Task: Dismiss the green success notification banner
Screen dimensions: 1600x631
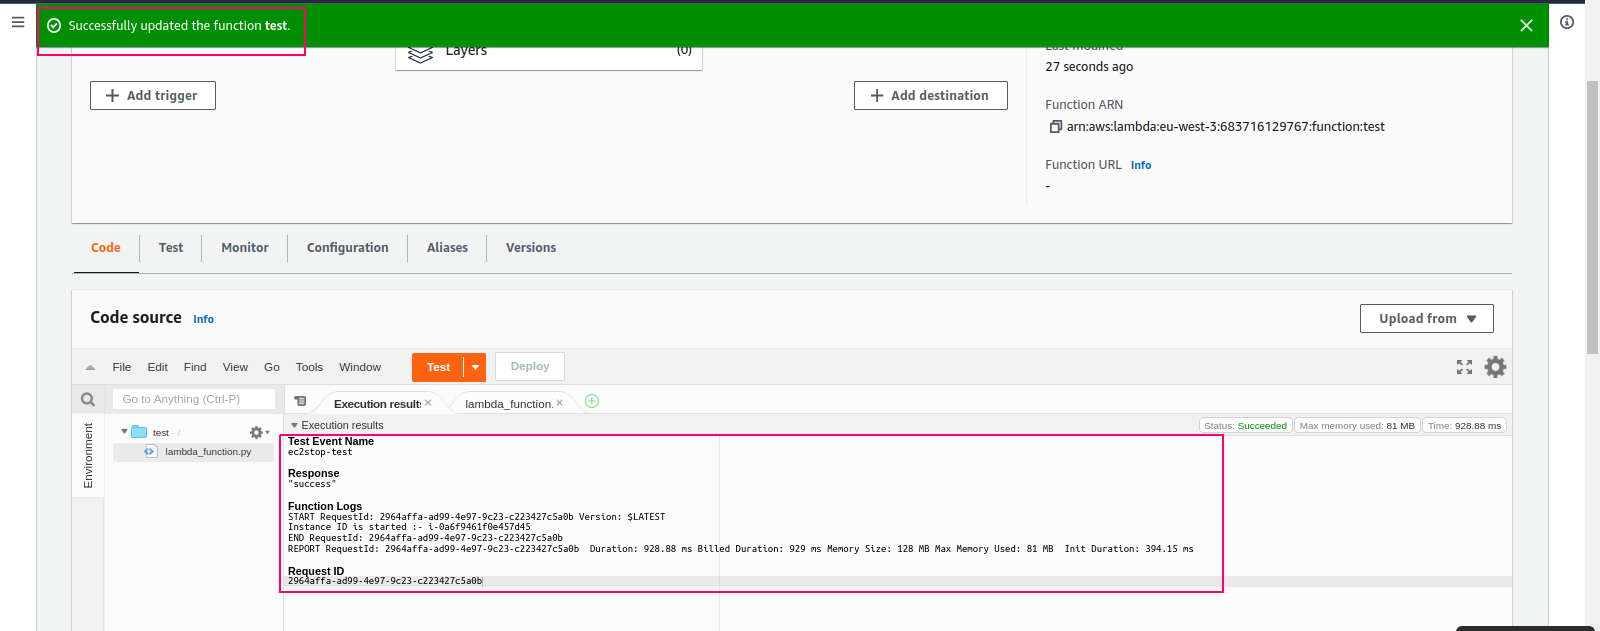Action: coord(1526,25)
